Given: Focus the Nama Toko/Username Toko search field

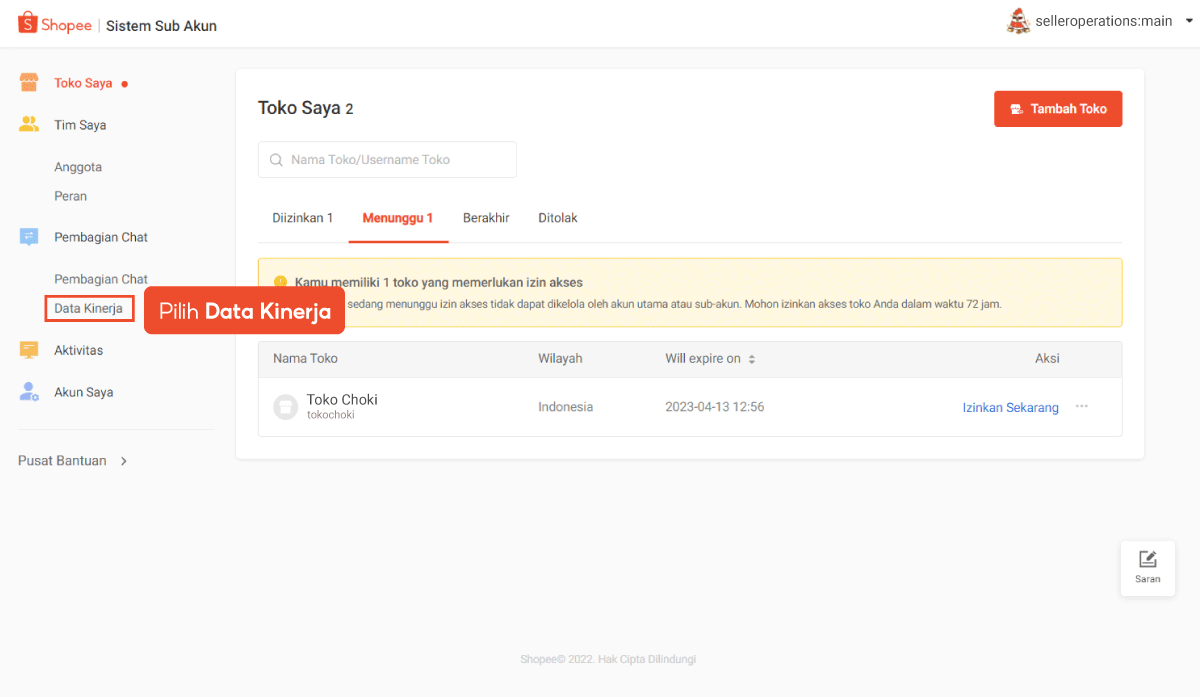Looking at the screenshot, I should pyautogui.click(x=388, y=160).
